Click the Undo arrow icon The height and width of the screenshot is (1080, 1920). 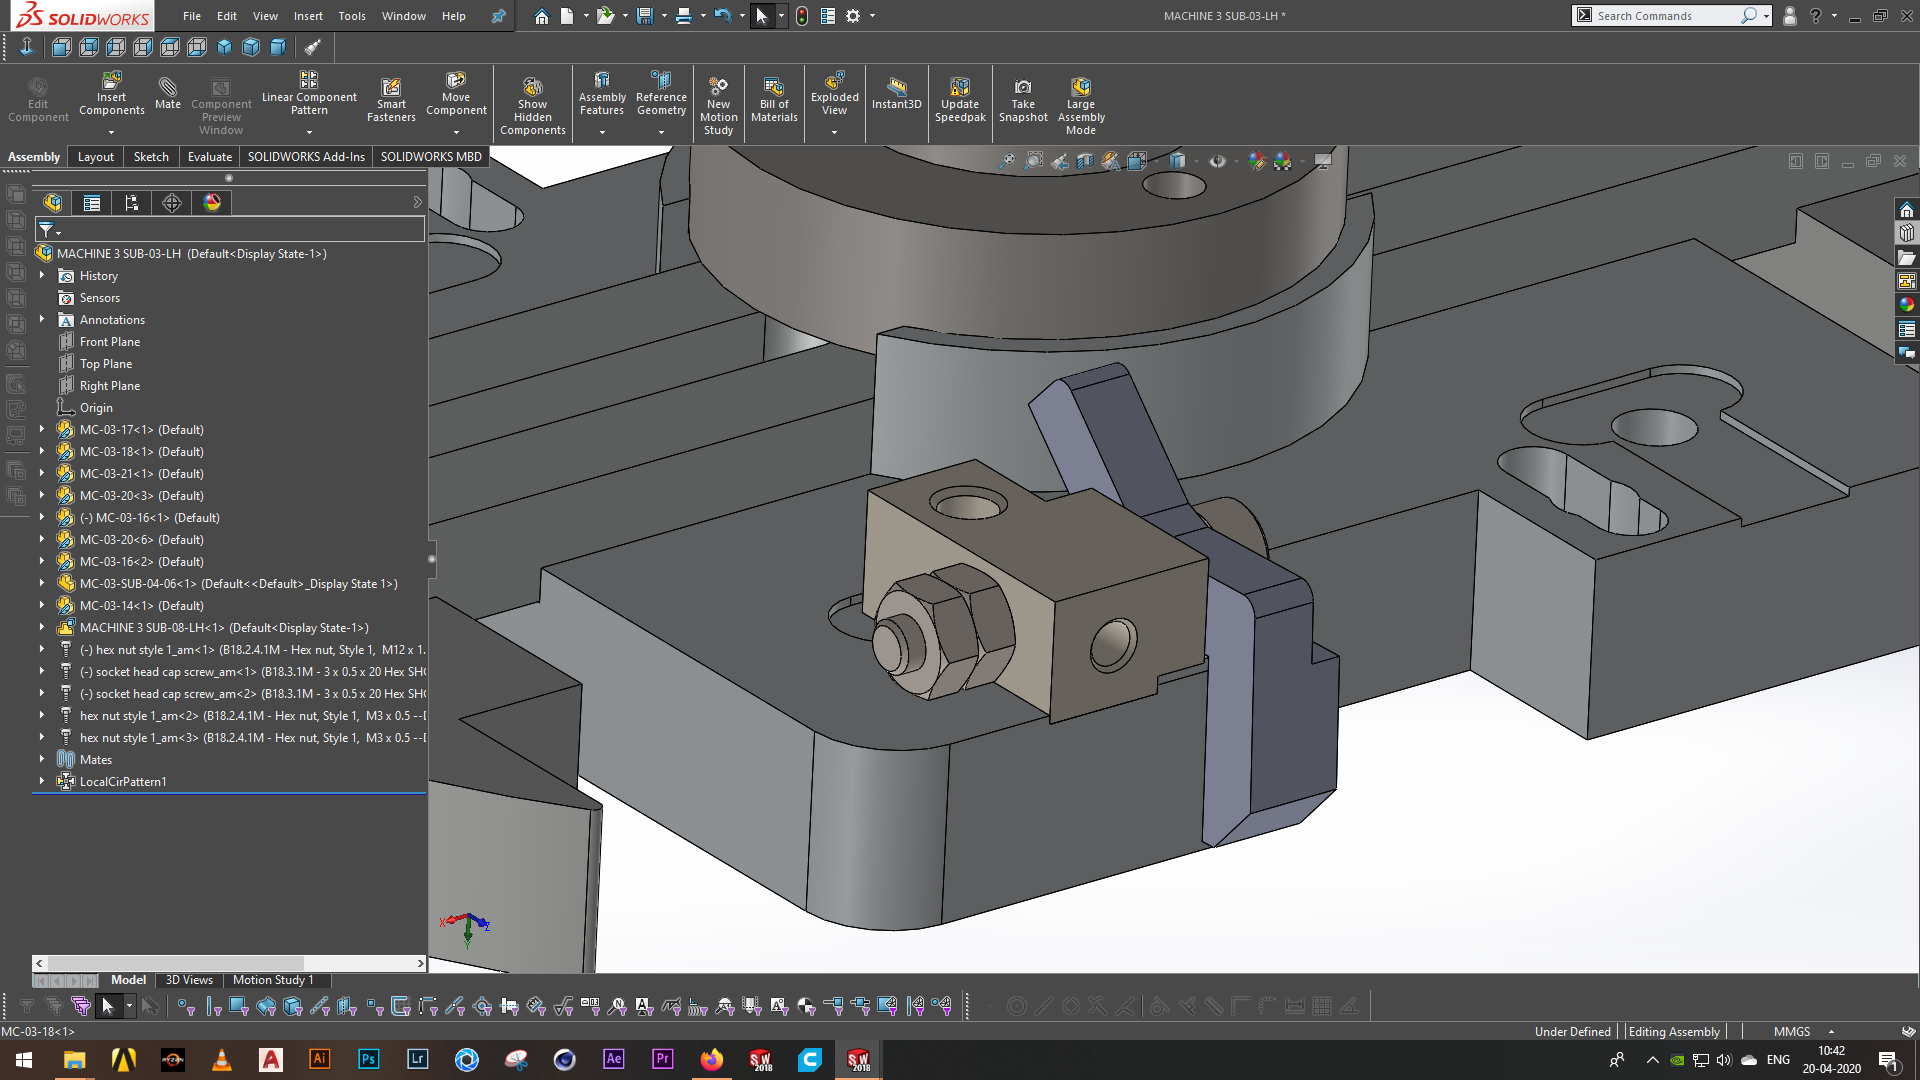[x=723, y=16]
